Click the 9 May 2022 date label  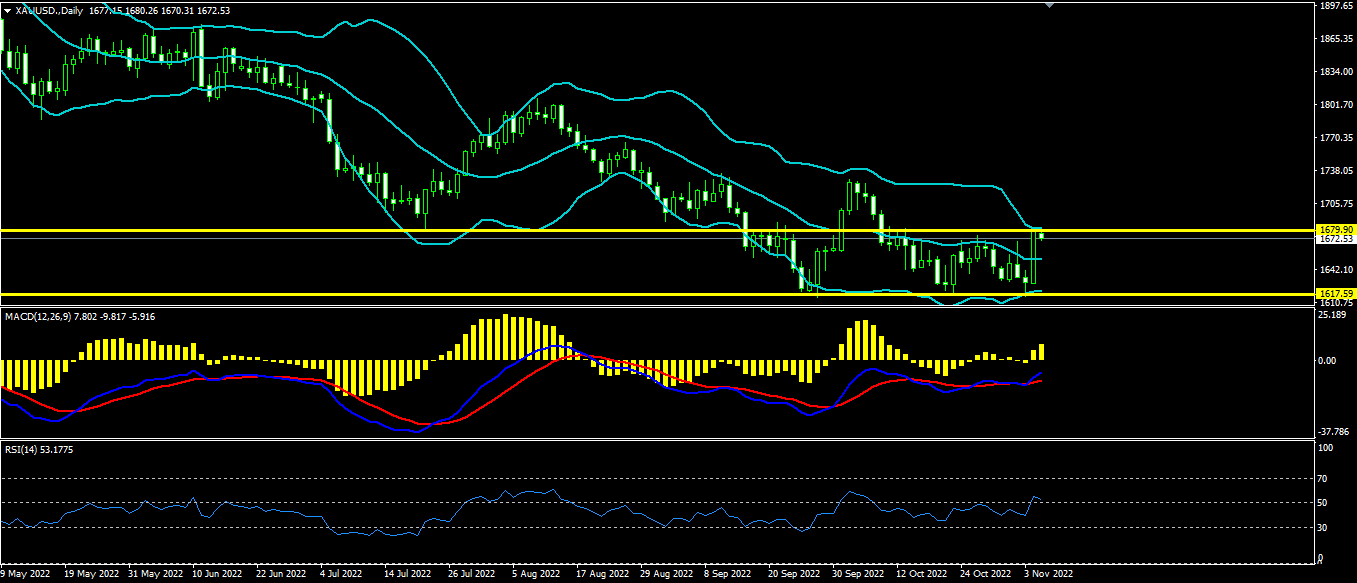coord(27,575)
